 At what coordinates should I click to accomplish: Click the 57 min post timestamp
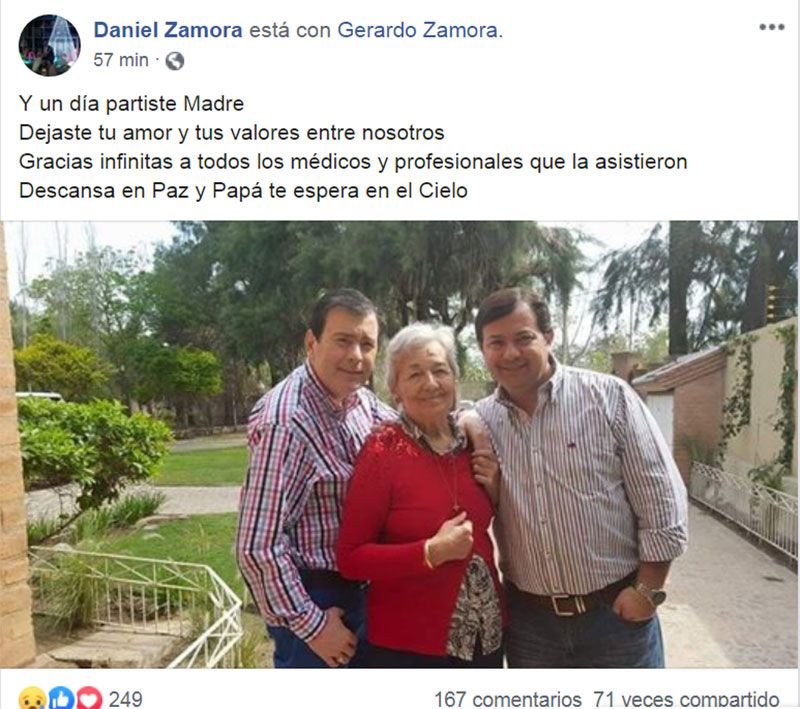[x=121, y=60]
